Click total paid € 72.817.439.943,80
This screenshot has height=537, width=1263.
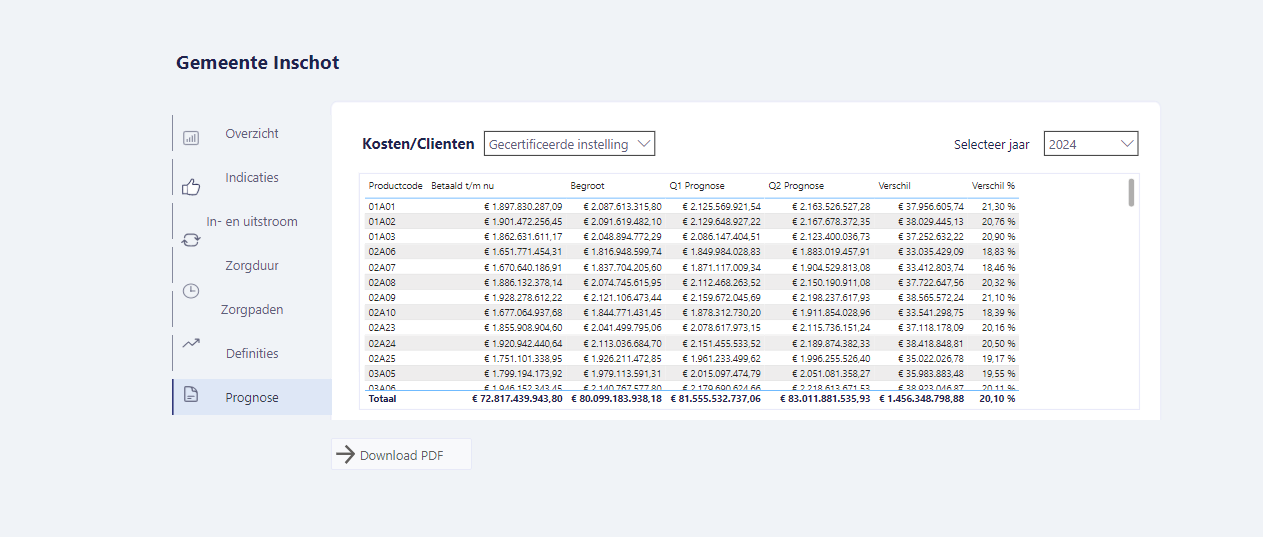(x=517, y=398)
